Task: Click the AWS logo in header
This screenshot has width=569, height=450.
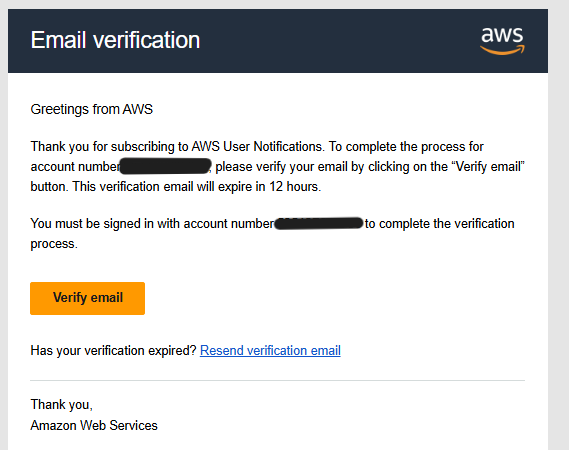Action: pyautogui.click(x=502, y=41)
